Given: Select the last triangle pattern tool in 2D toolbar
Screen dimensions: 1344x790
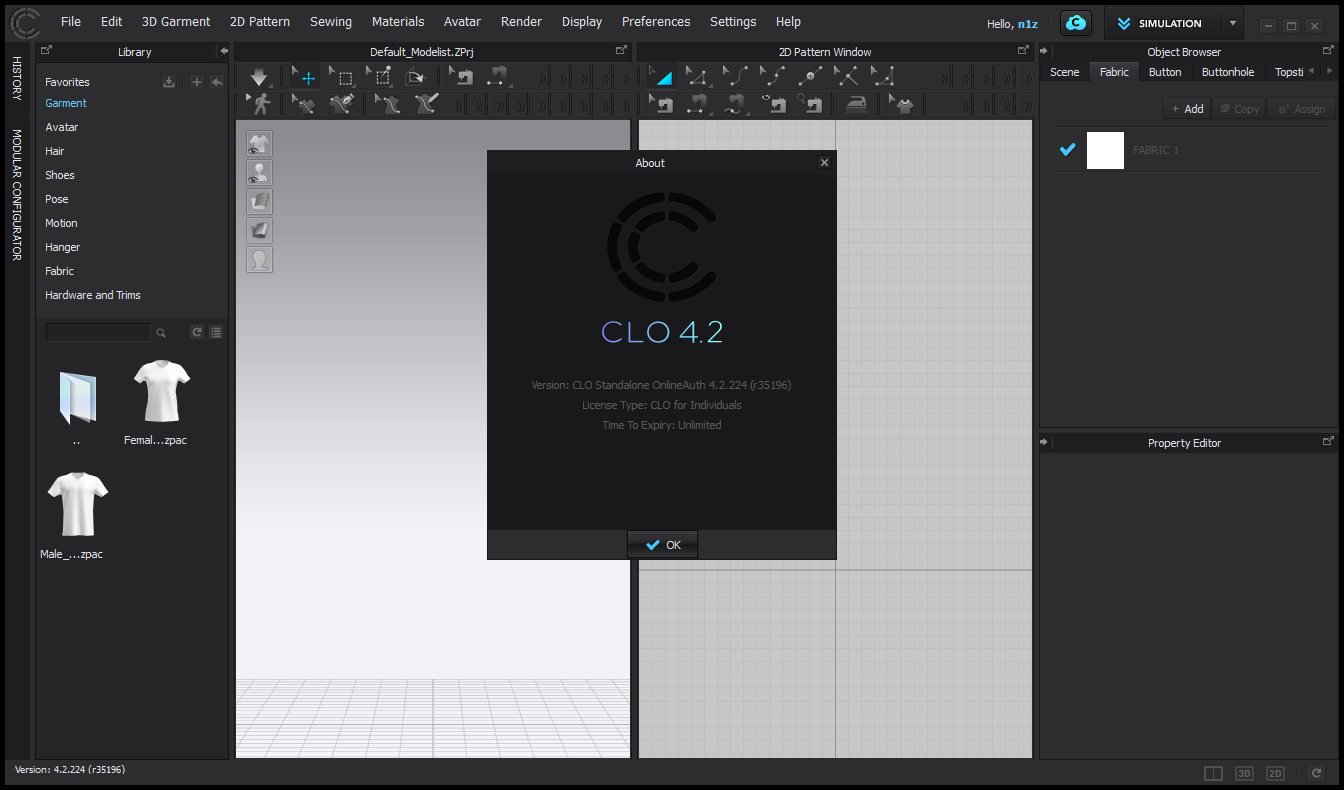Looking at the screenshot, I should [883, 77].
